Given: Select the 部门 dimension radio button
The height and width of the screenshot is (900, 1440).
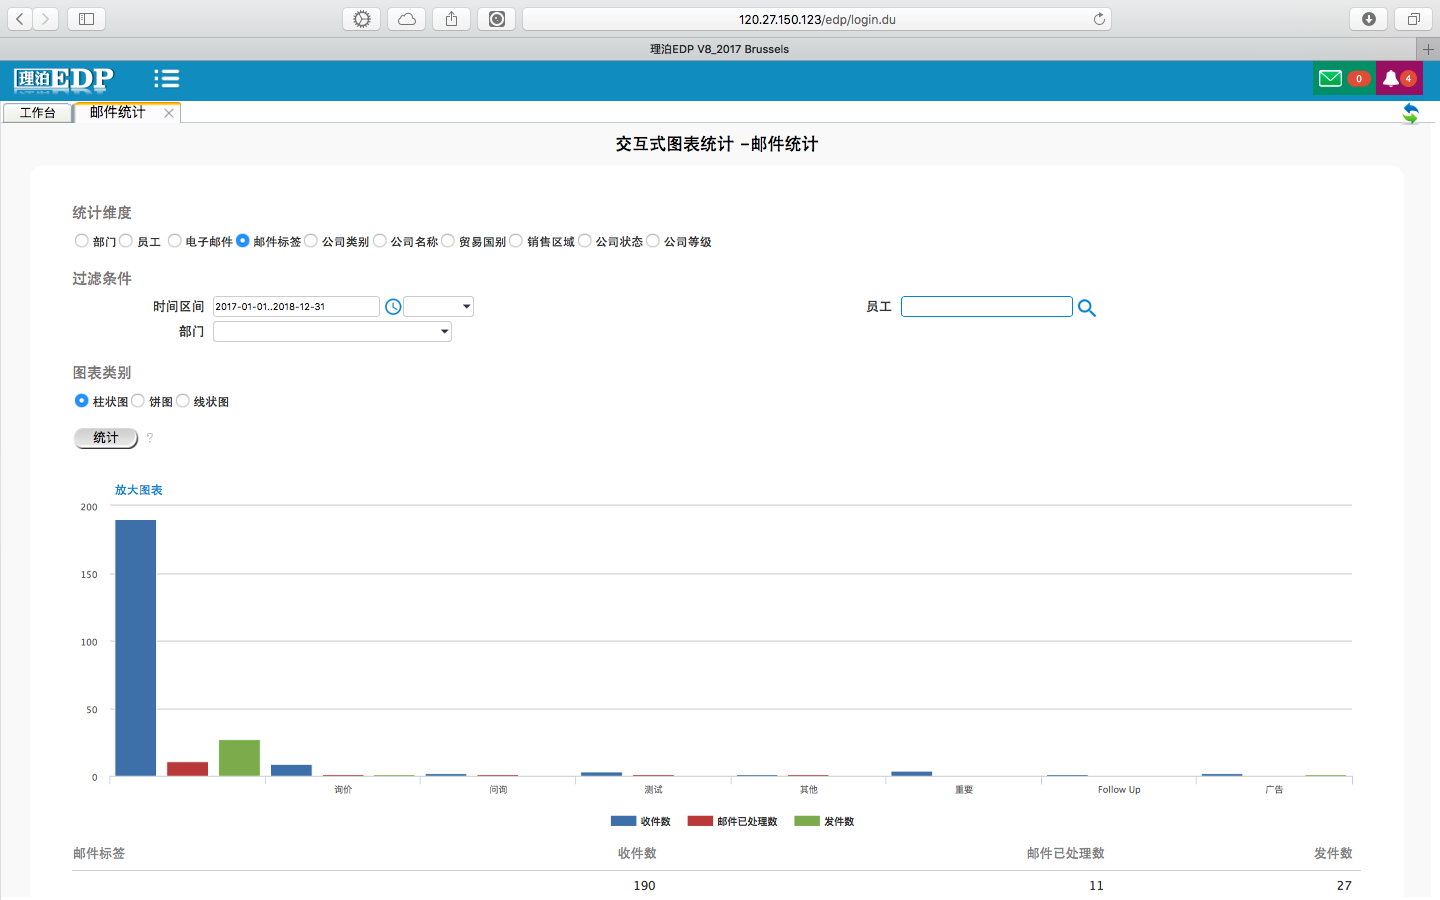Looking at the screenshot, I should (81, 241).
